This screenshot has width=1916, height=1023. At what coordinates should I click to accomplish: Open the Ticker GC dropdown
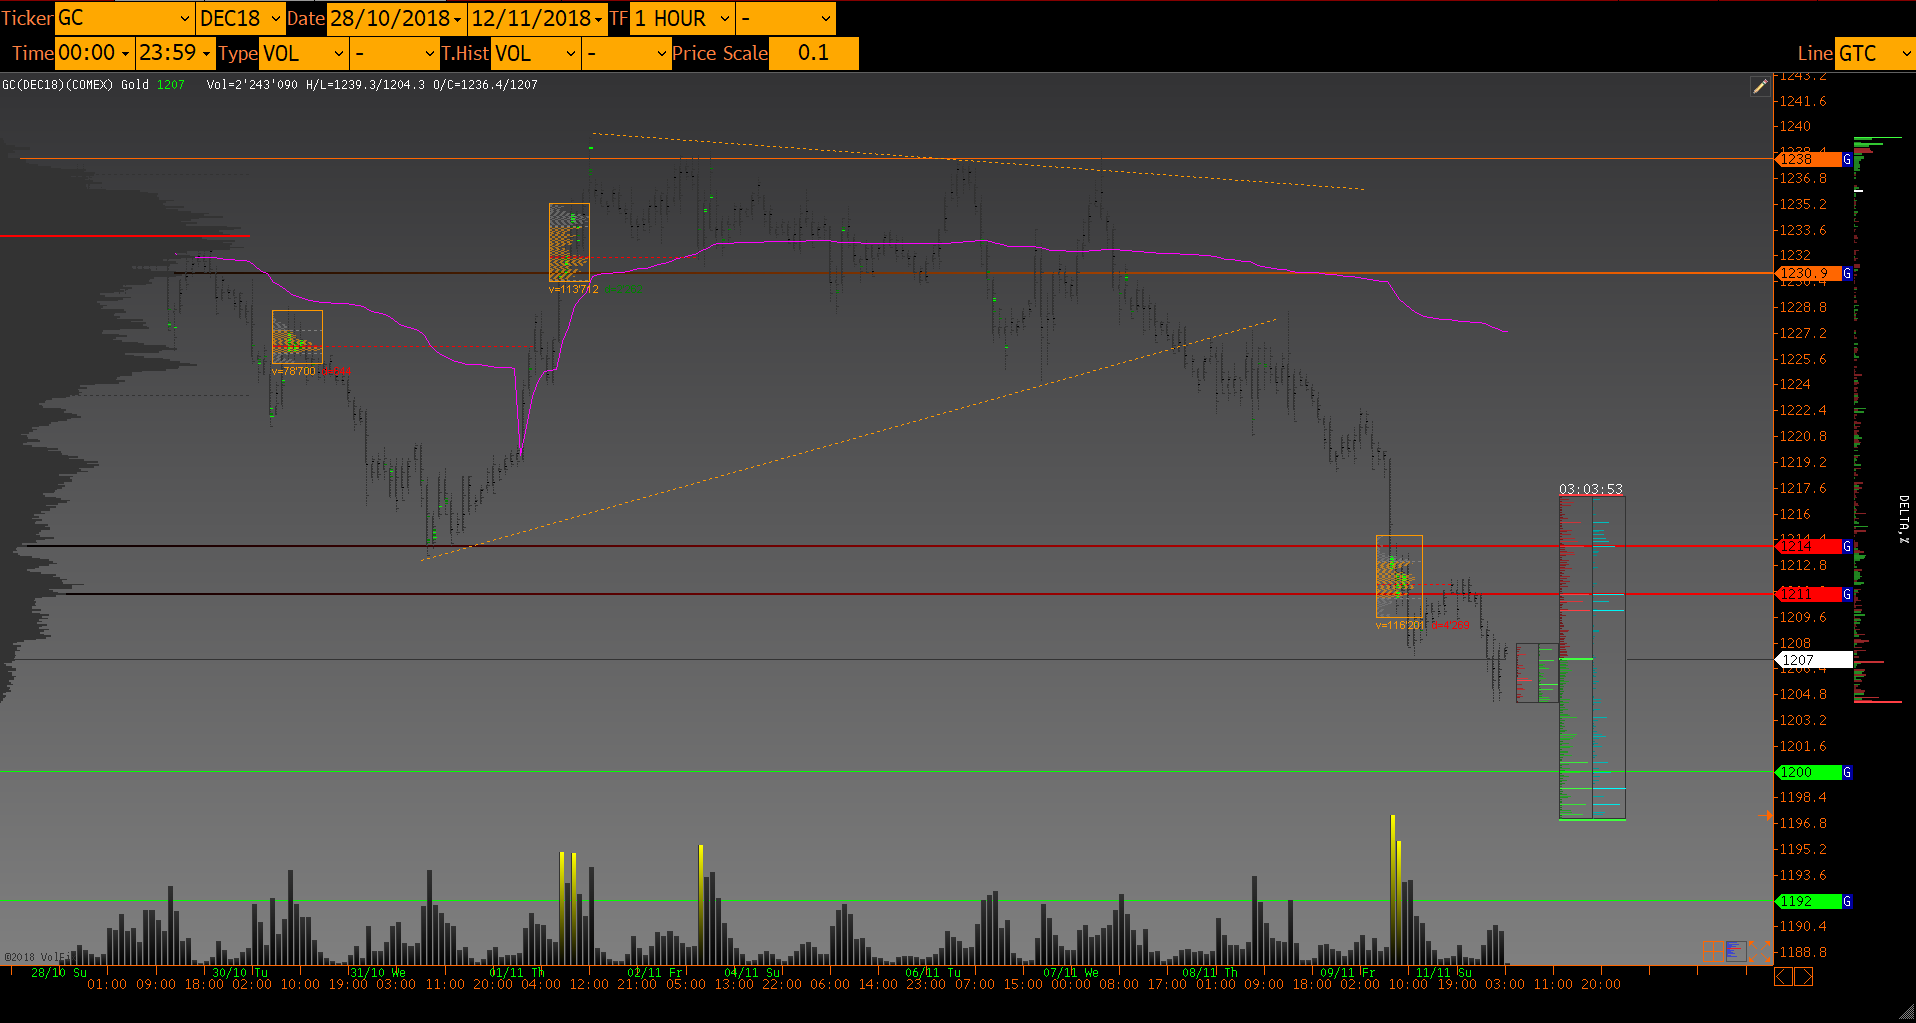124,18
